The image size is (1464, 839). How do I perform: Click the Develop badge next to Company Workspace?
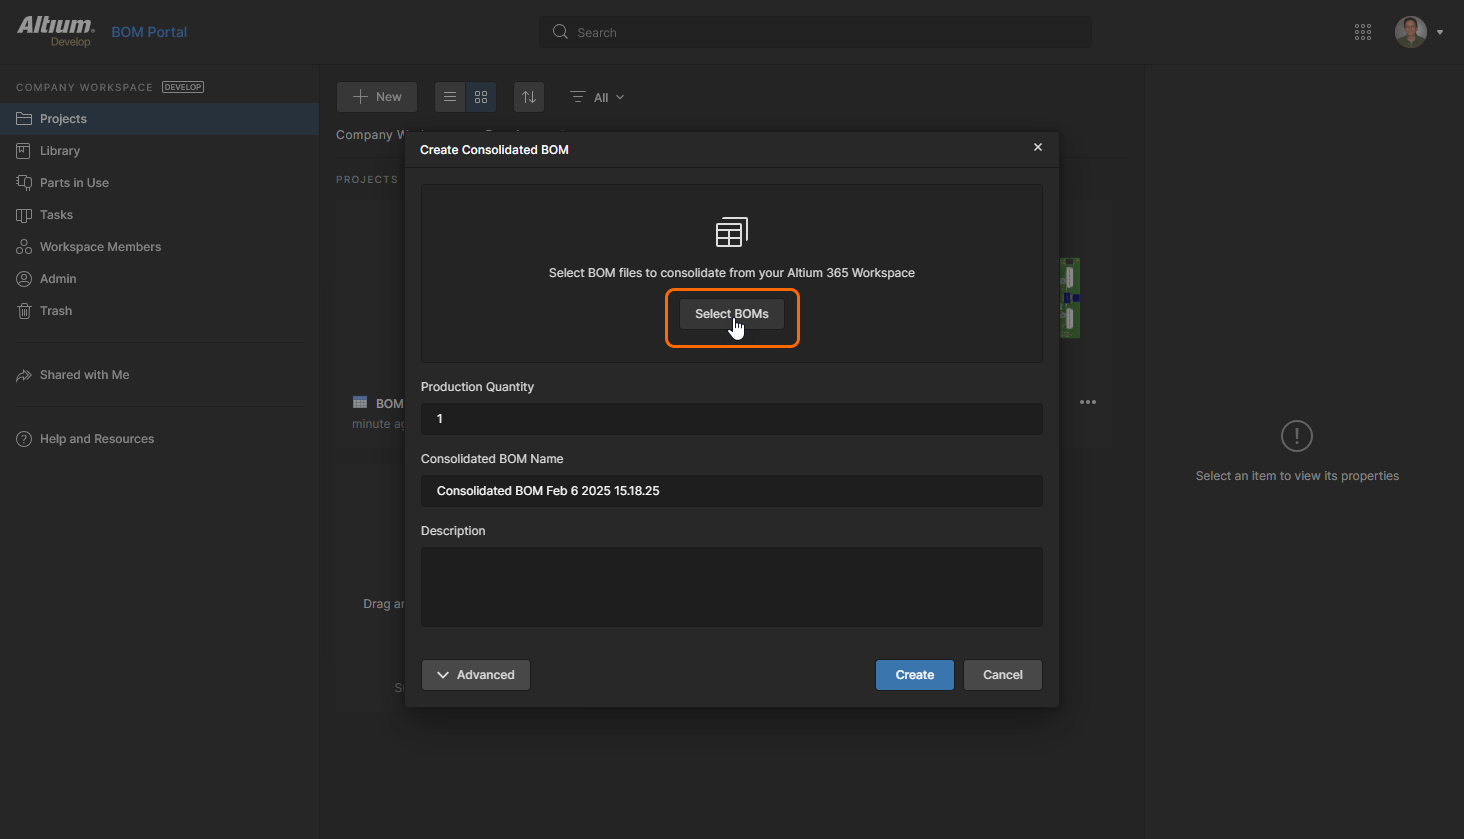tap(183, 87)
